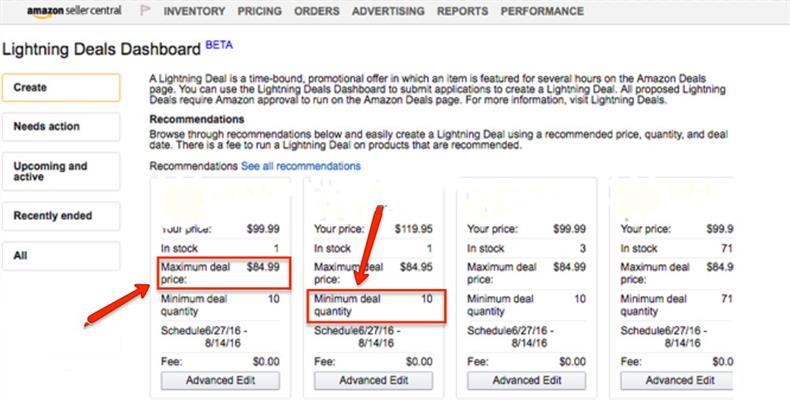
Task: Select the Create tab in the sidebar
Action: coord(61,88)
